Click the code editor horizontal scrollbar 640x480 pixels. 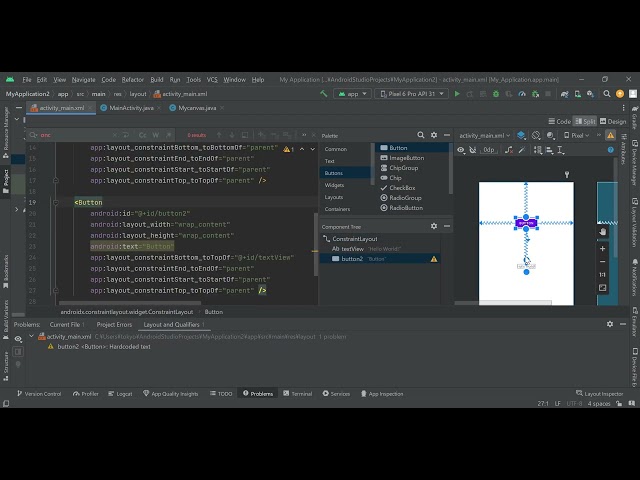[130, 303]
